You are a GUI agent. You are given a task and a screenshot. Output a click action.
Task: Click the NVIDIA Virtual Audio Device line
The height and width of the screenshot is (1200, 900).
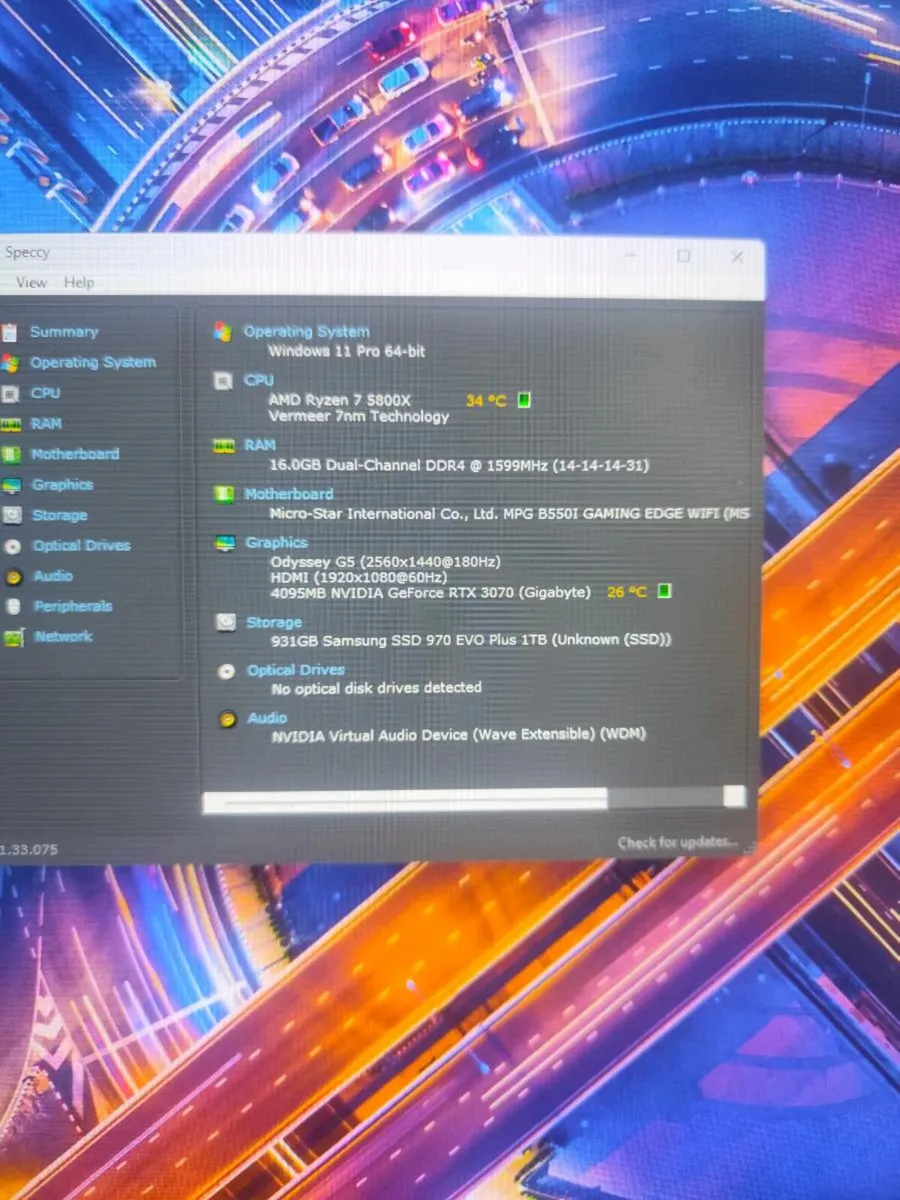pyautogui.click(x=459, y=735)
